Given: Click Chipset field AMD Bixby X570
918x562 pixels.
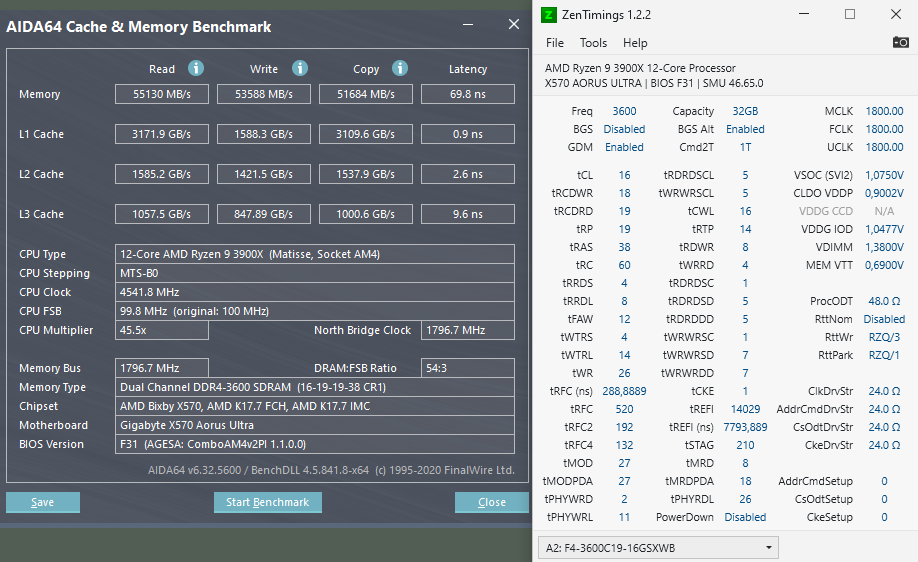Looking at the screenshot, I should point(315,406).
